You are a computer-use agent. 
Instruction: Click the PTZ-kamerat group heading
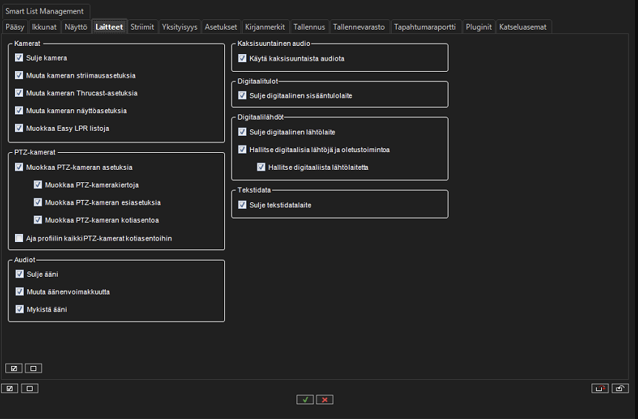coord(35,152)
